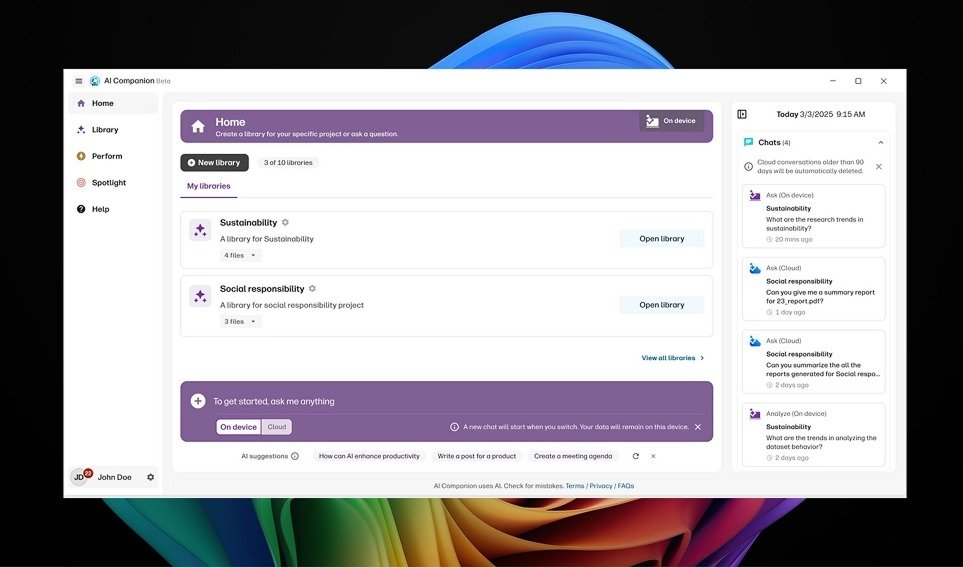
Task: Close the AI suggestions row
Action: tap(653, 456)
